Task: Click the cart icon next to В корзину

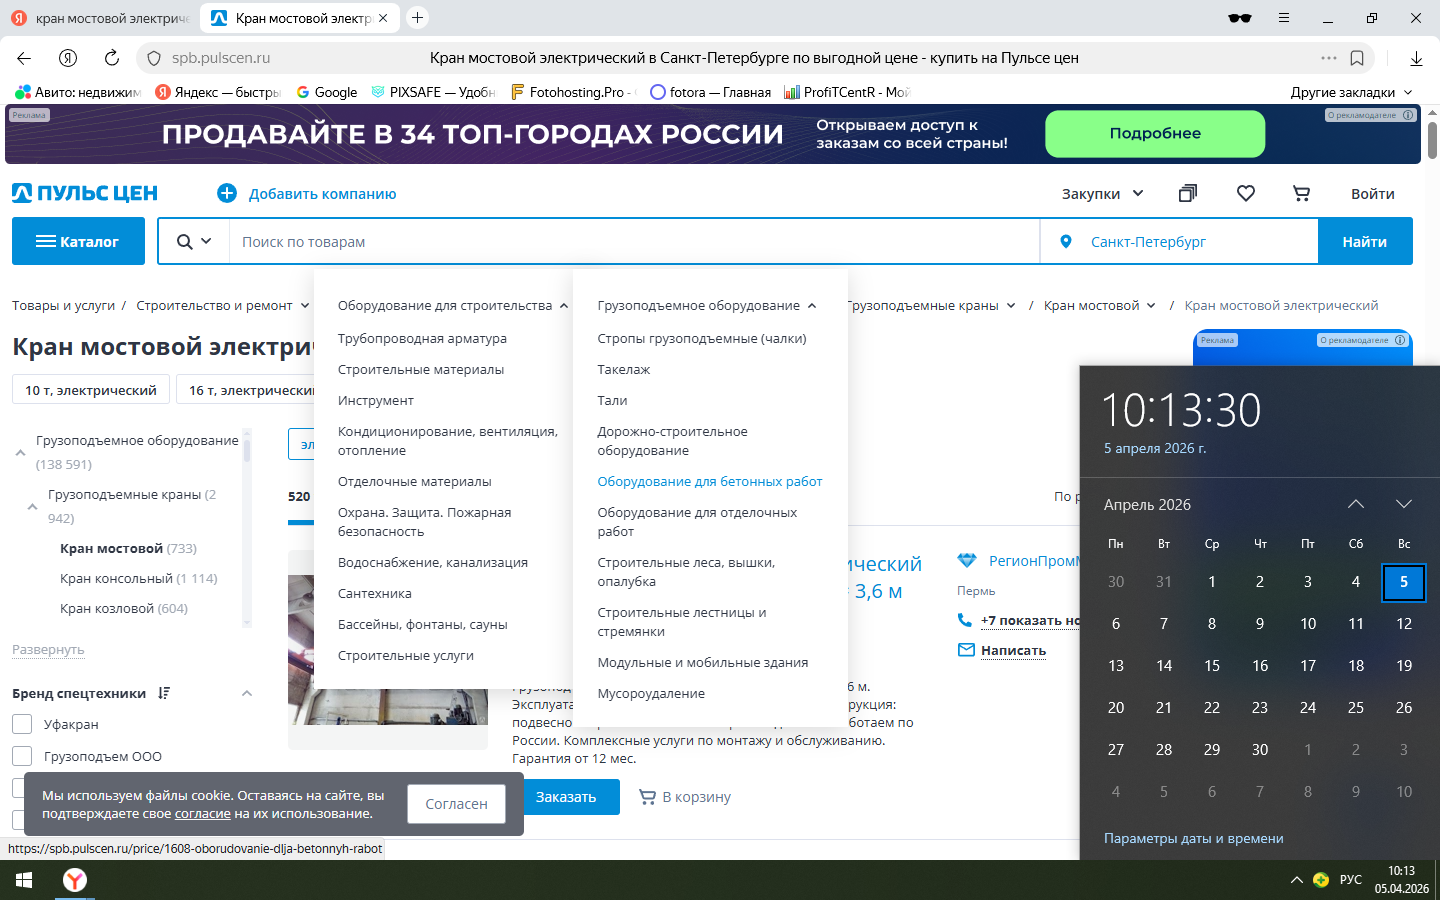Action: [x=647, y=797]
